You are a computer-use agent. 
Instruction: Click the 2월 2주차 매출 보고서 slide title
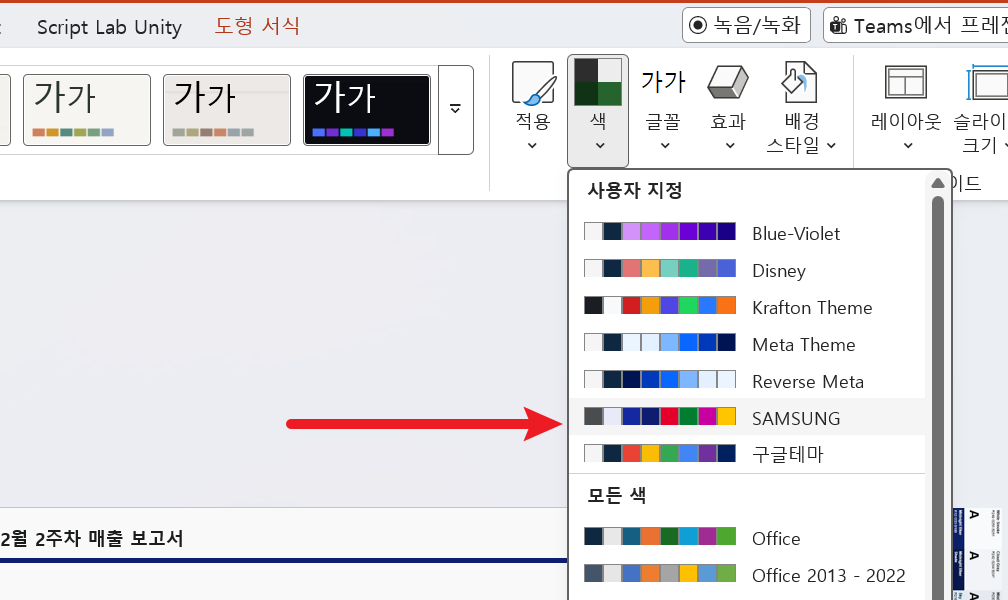point(92,538)
